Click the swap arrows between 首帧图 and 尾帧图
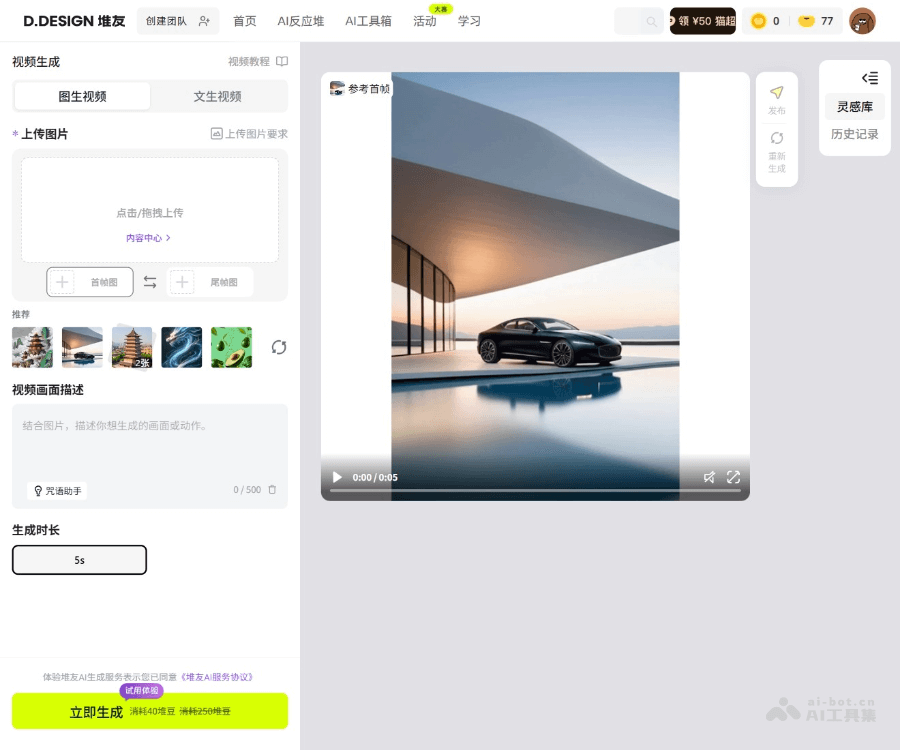Viewport: 900px width, 750px height. pos(150,282)
